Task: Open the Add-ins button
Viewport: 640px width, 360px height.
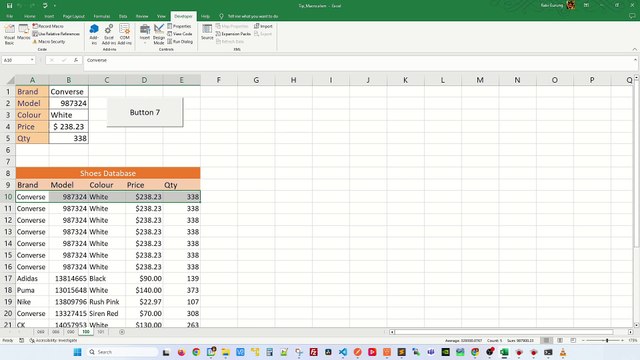Action: pyautogui.click(x=94, y=34)
